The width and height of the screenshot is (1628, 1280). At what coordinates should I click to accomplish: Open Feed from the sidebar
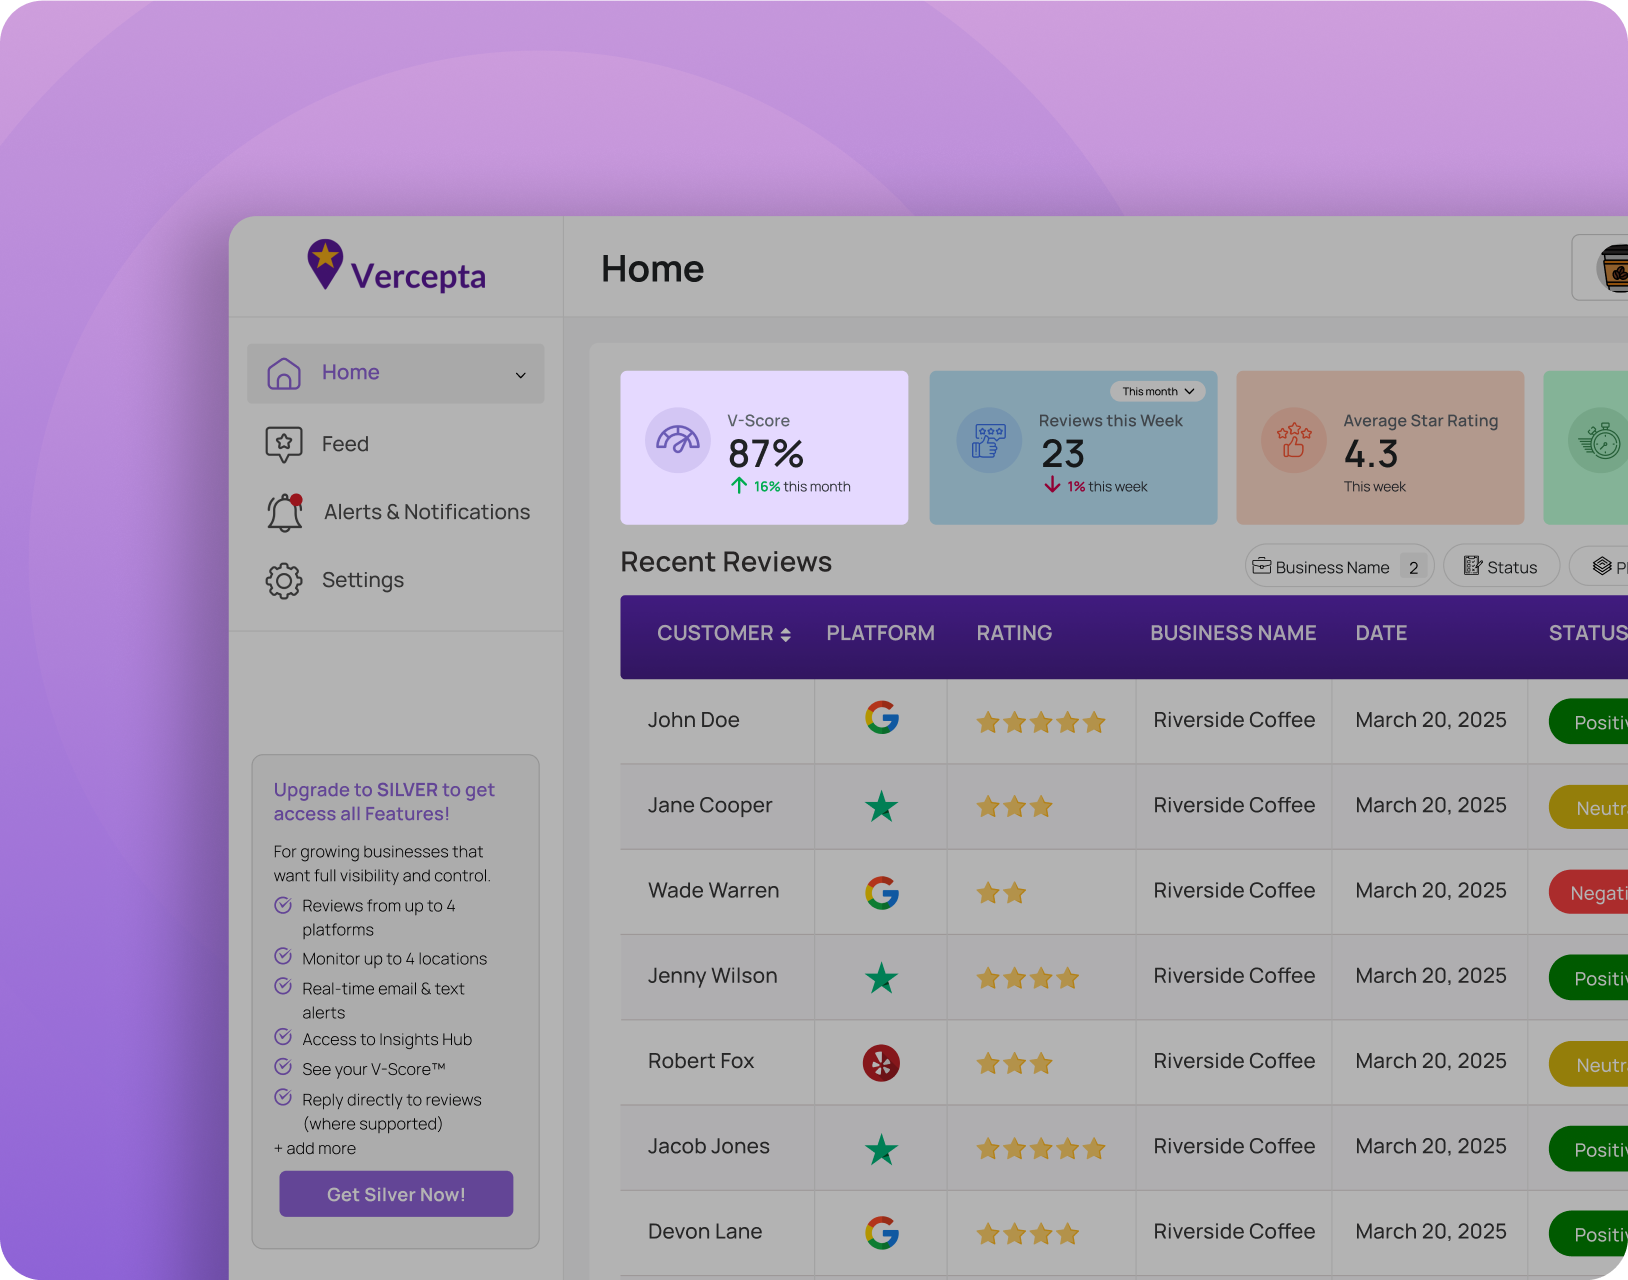345,444
